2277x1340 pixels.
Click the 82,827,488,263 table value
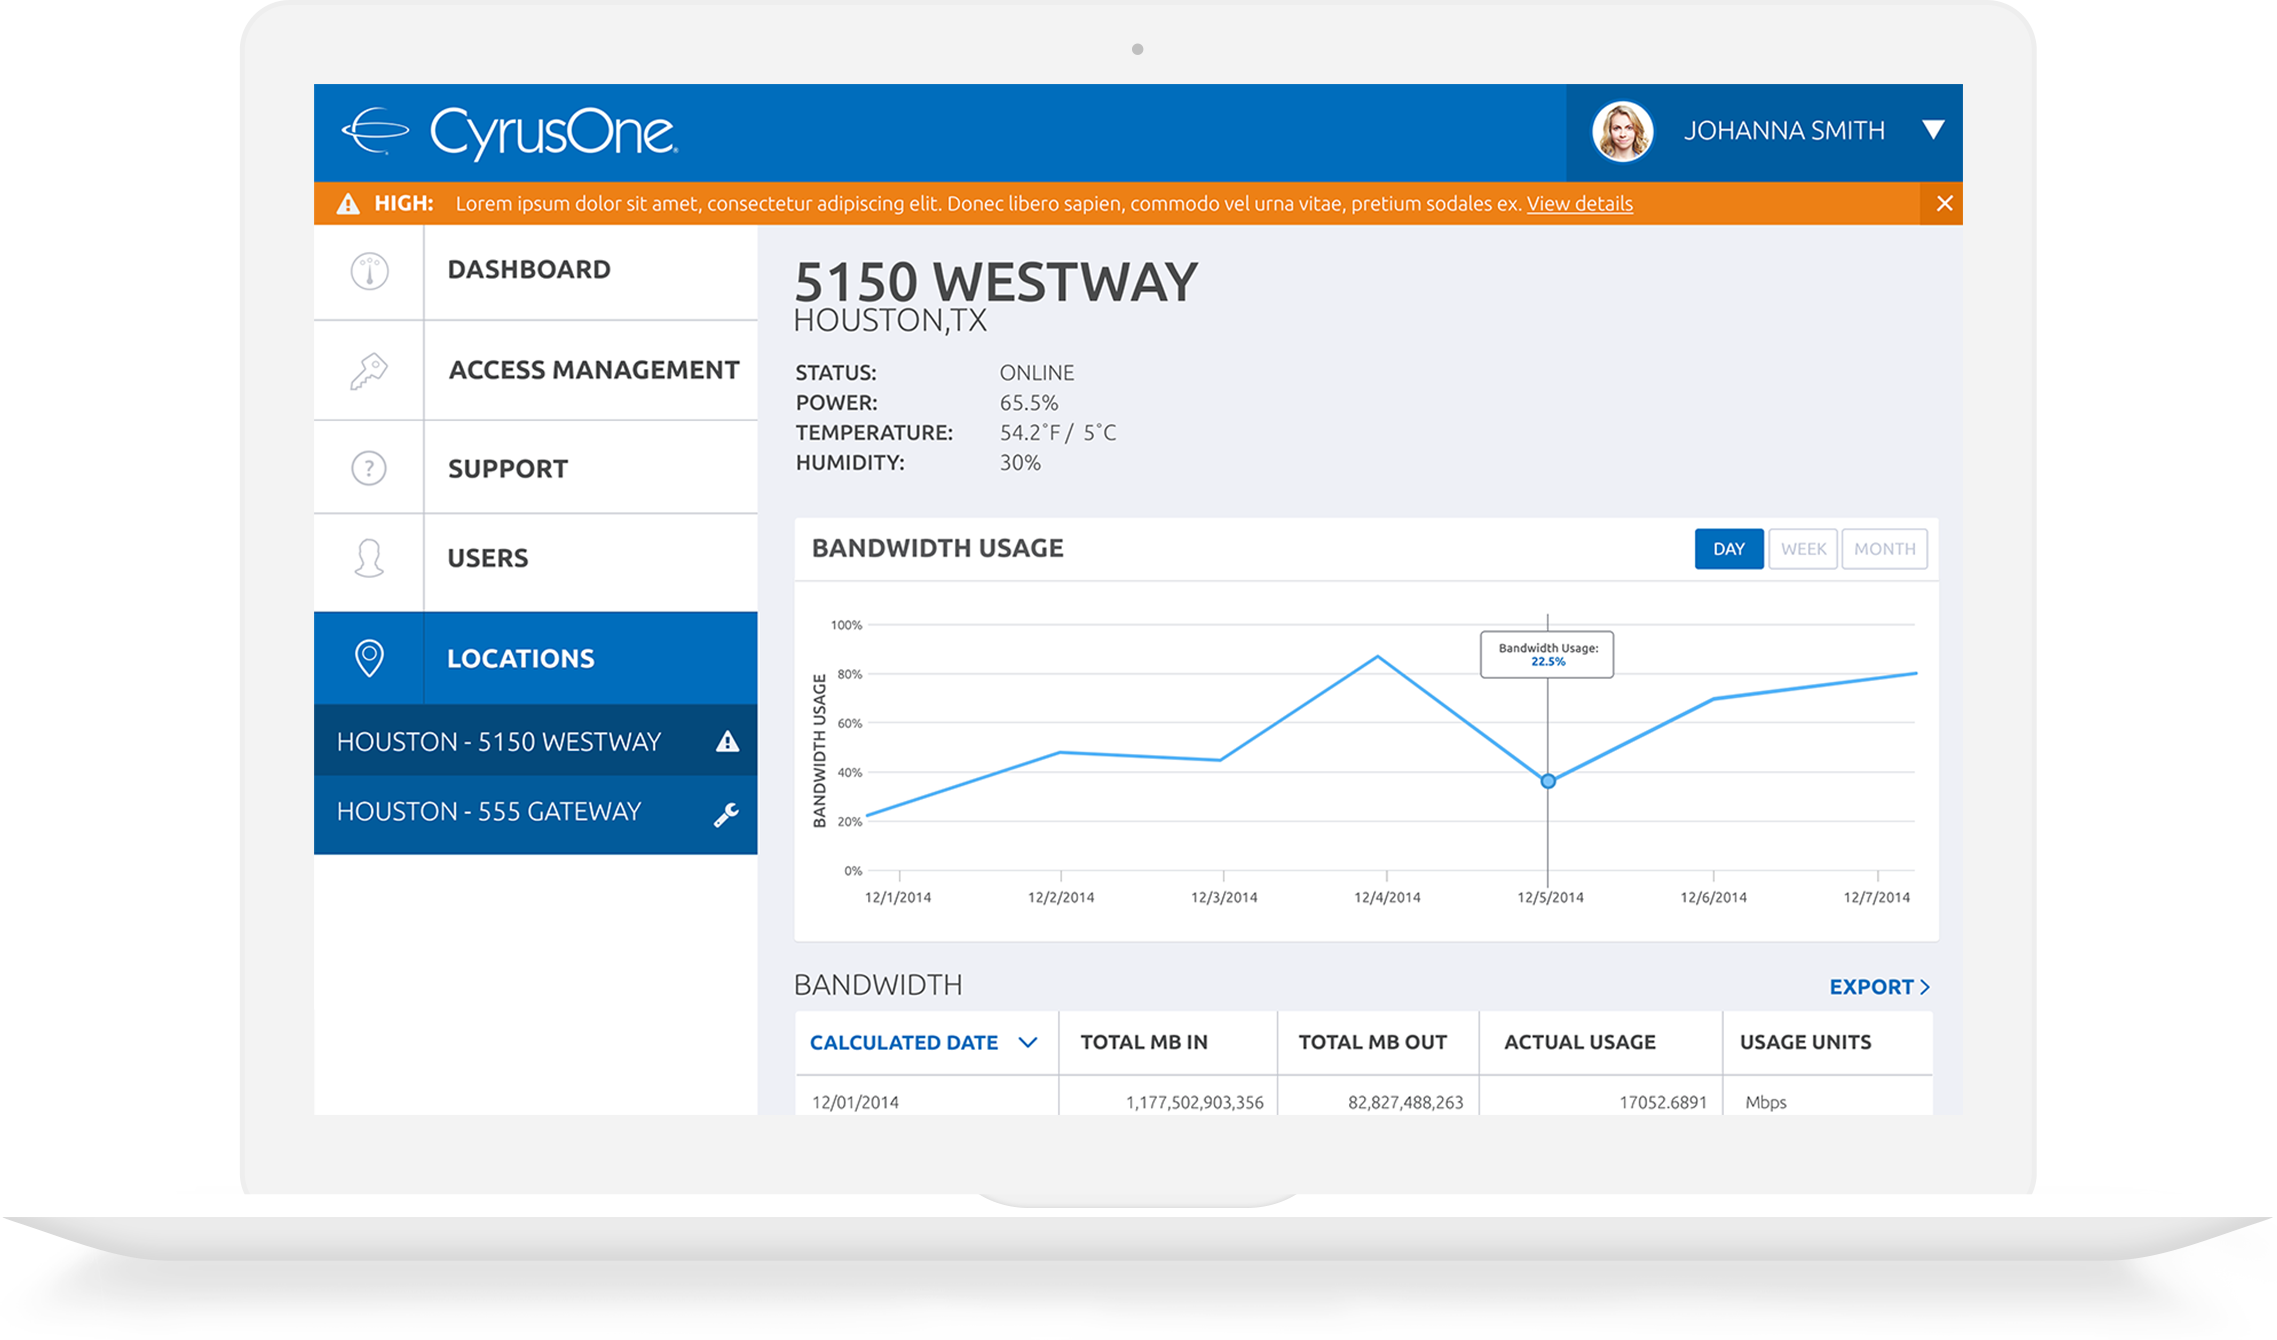[x=1405, y=1102]
